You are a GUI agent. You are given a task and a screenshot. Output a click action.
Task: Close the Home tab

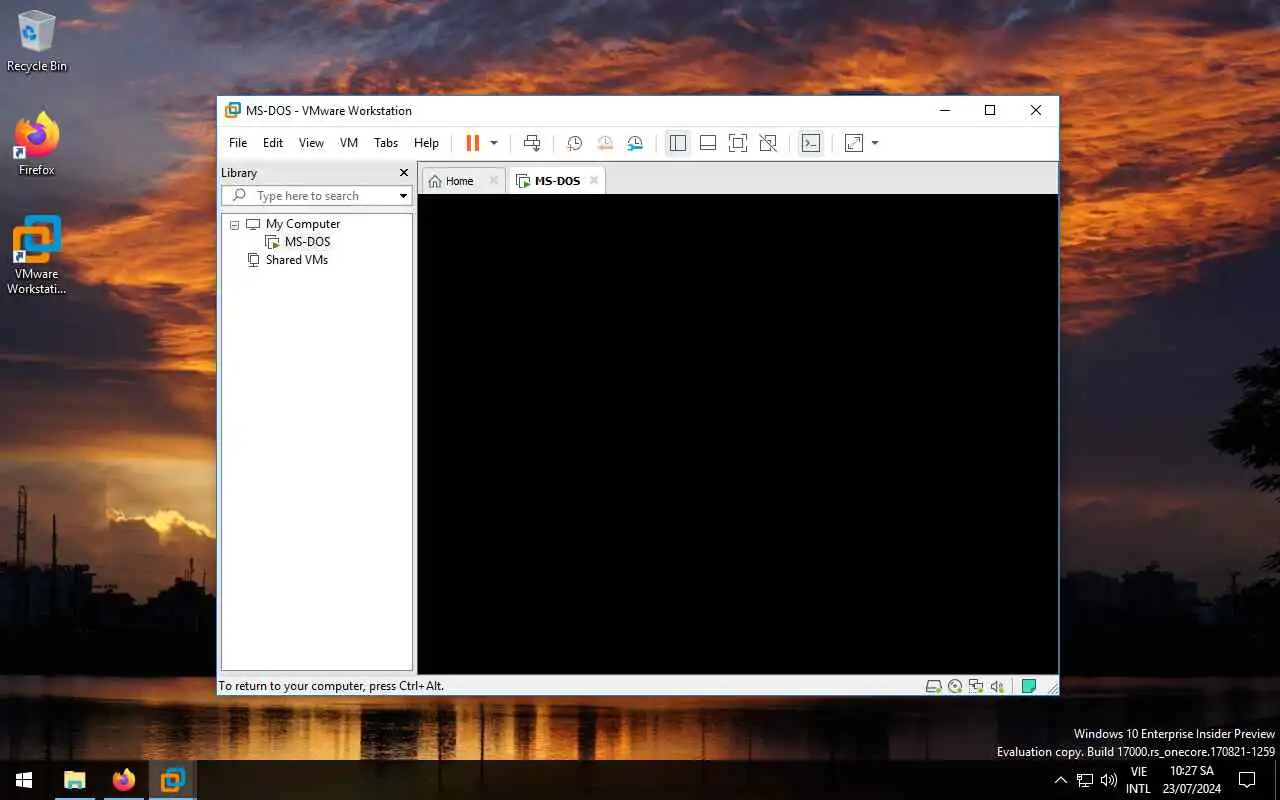coord(493,181)
